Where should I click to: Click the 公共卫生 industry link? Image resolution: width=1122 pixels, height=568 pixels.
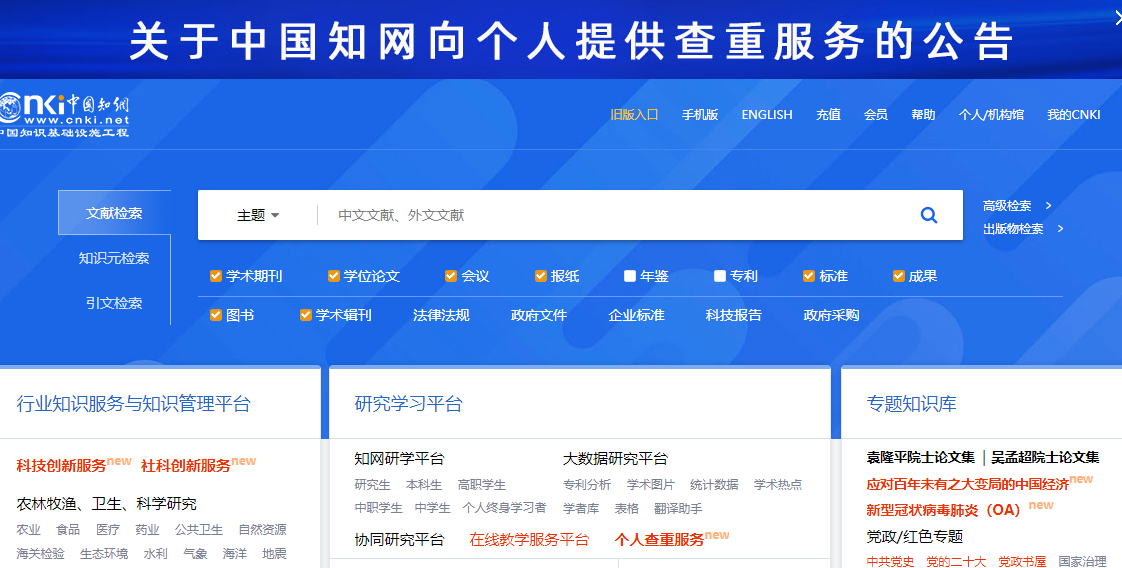coord(199,530)
